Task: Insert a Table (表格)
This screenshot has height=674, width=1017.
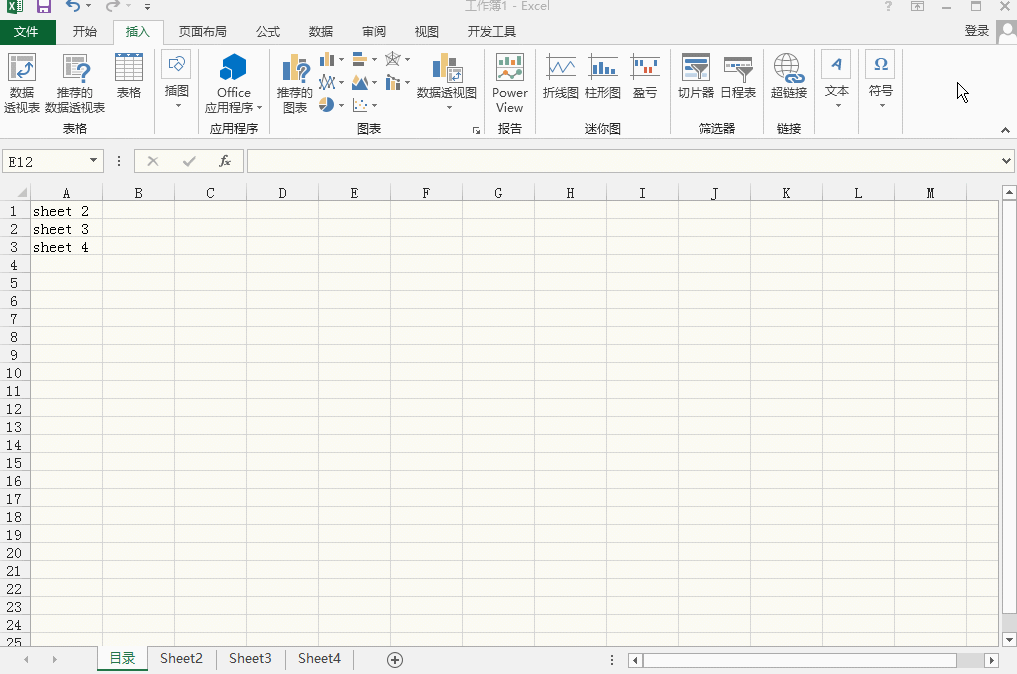Action: tap(128, 77)
